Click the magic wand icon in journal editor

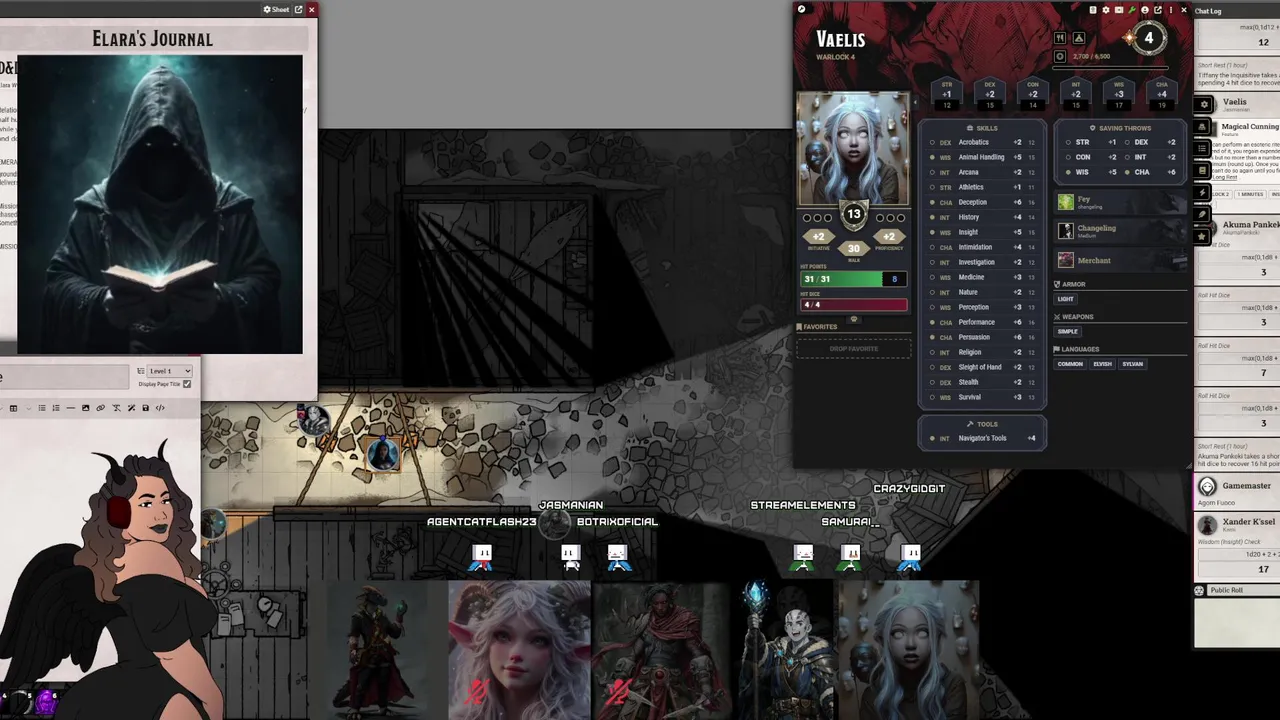coord(131,408)
